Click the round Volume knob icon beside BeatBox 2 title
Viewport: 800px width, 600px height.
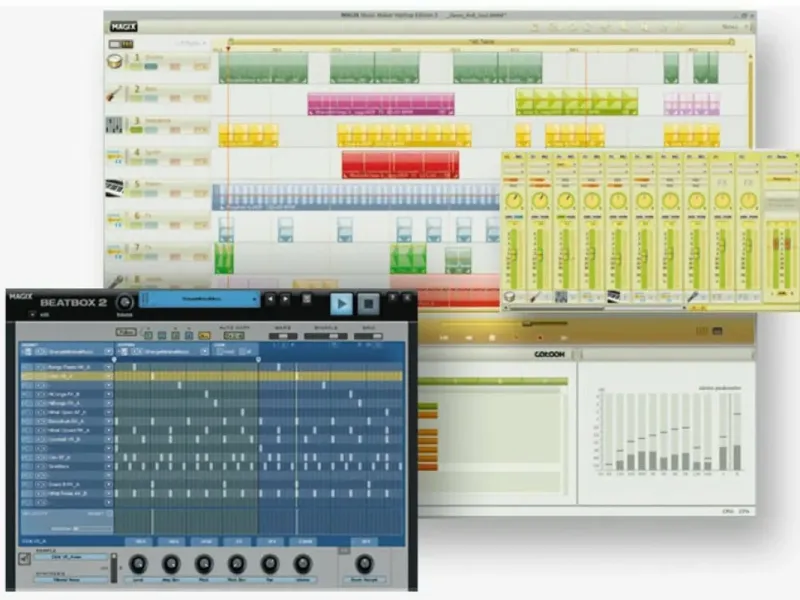(x=124, y=303)
